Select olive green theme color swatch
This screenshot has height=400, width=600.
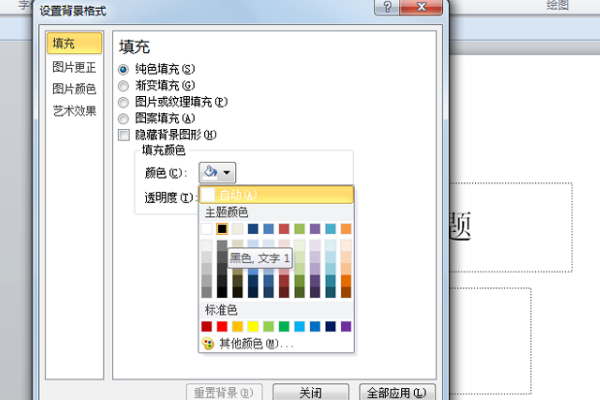300,229
